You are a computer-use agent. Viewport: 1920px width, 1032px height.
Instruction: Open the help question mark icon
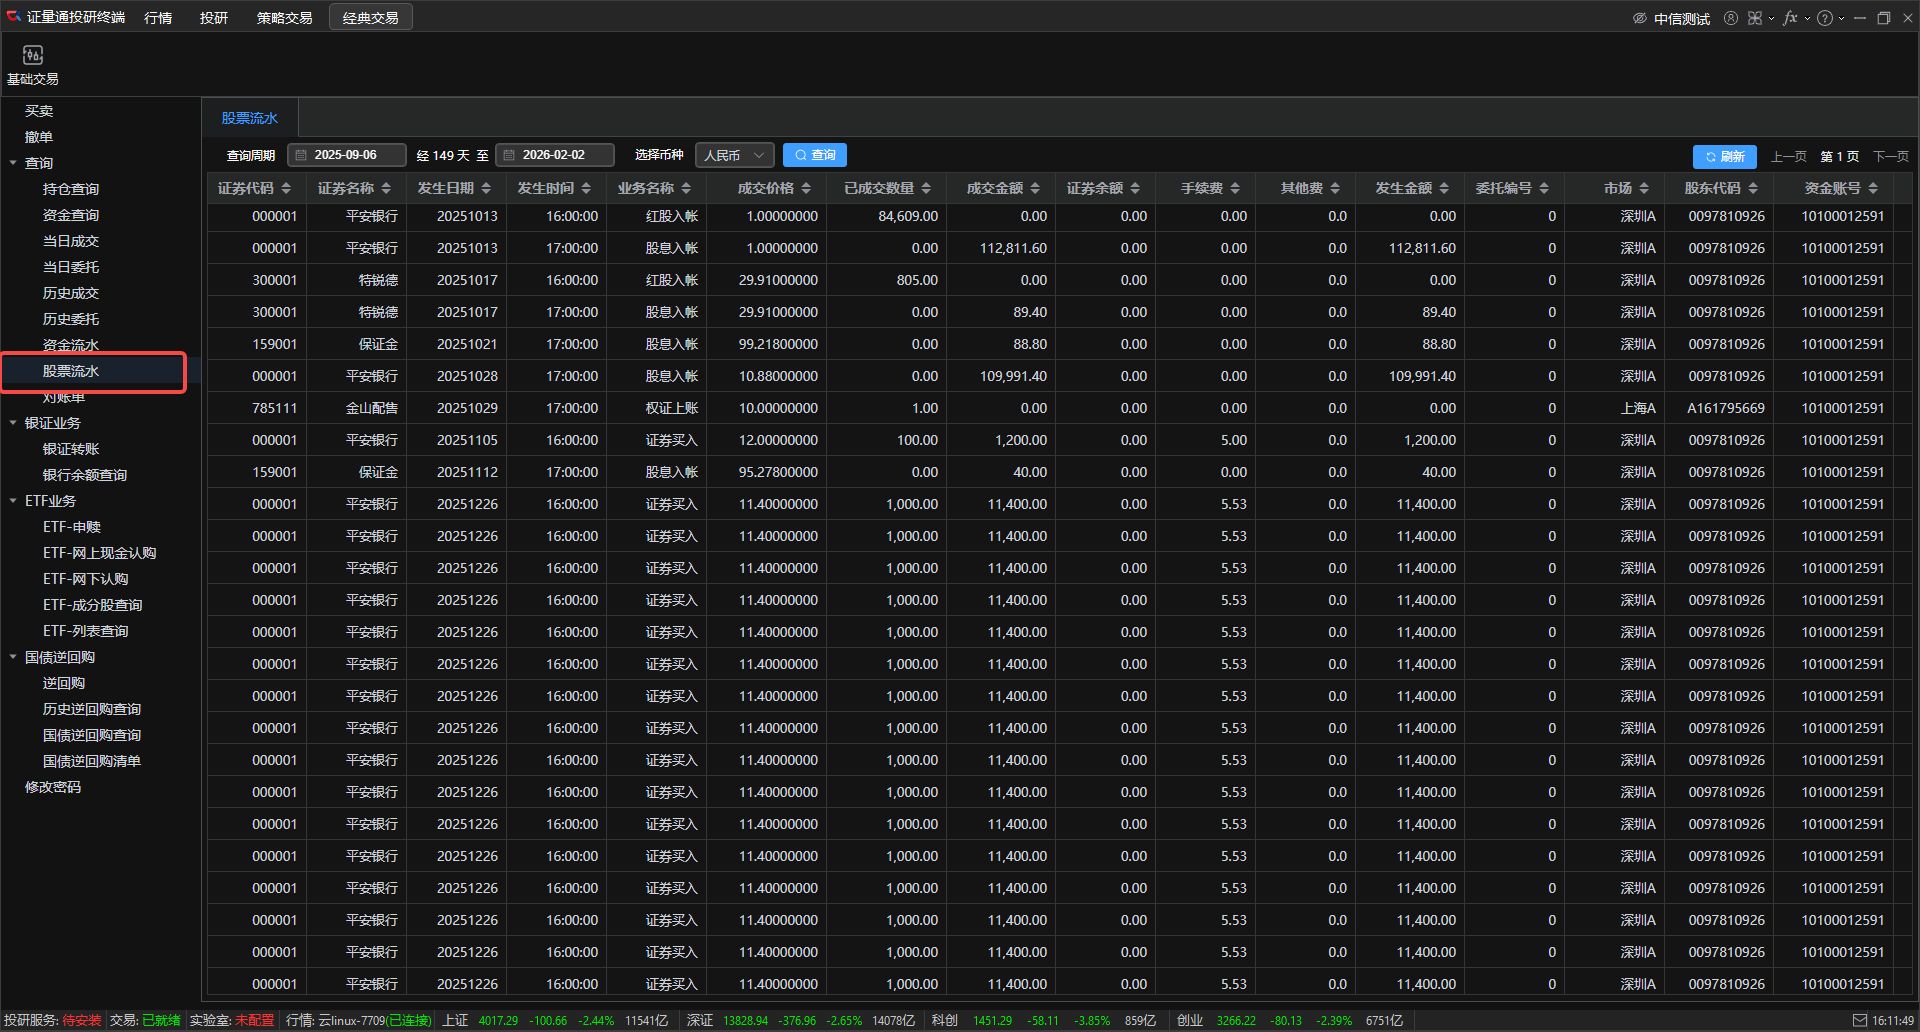1825,18
